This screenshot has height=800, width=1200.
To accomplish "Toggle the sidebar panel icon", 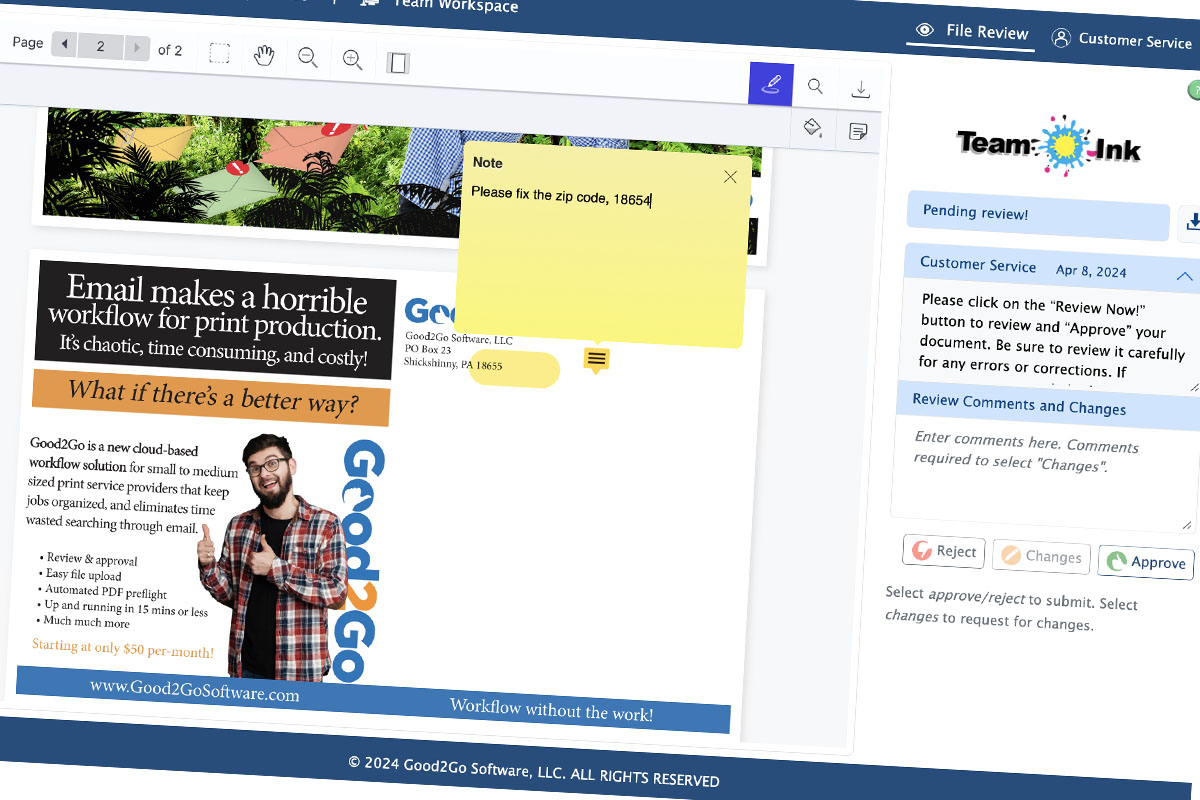I will point(398,63).
